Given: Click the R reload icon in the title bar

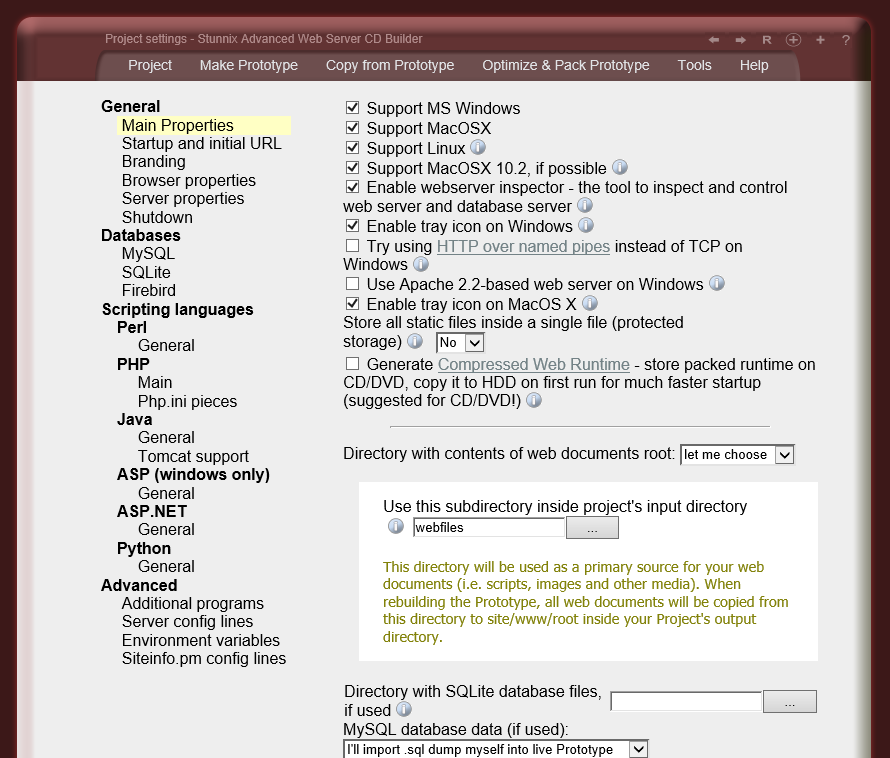Looking at the screenshot, I should click(767, 39).
